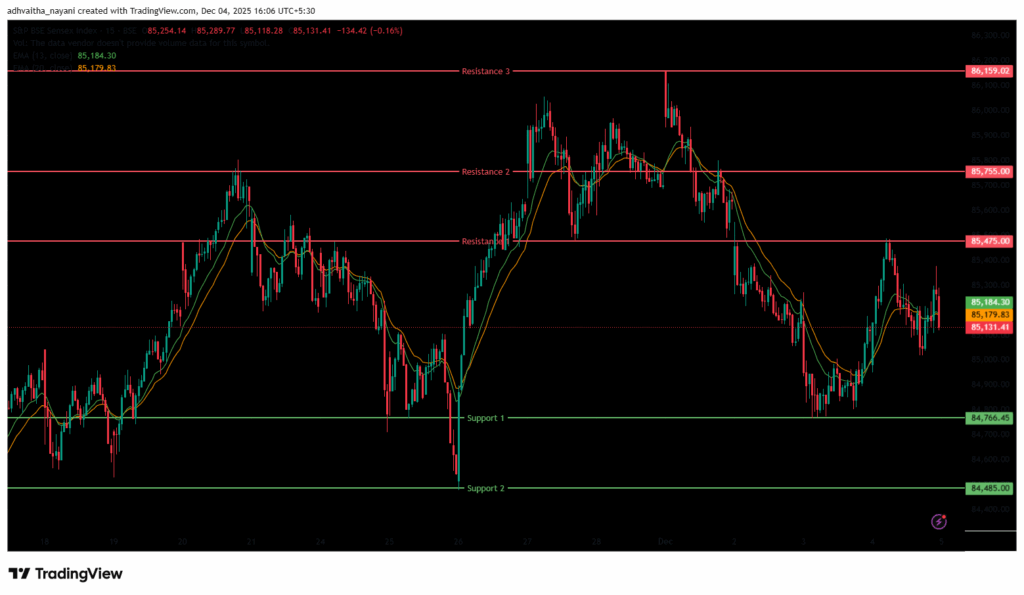Viewport: 1024px width, 595px height.
Task: Click the 85,475.00 price axis tag
Action: 990,241
